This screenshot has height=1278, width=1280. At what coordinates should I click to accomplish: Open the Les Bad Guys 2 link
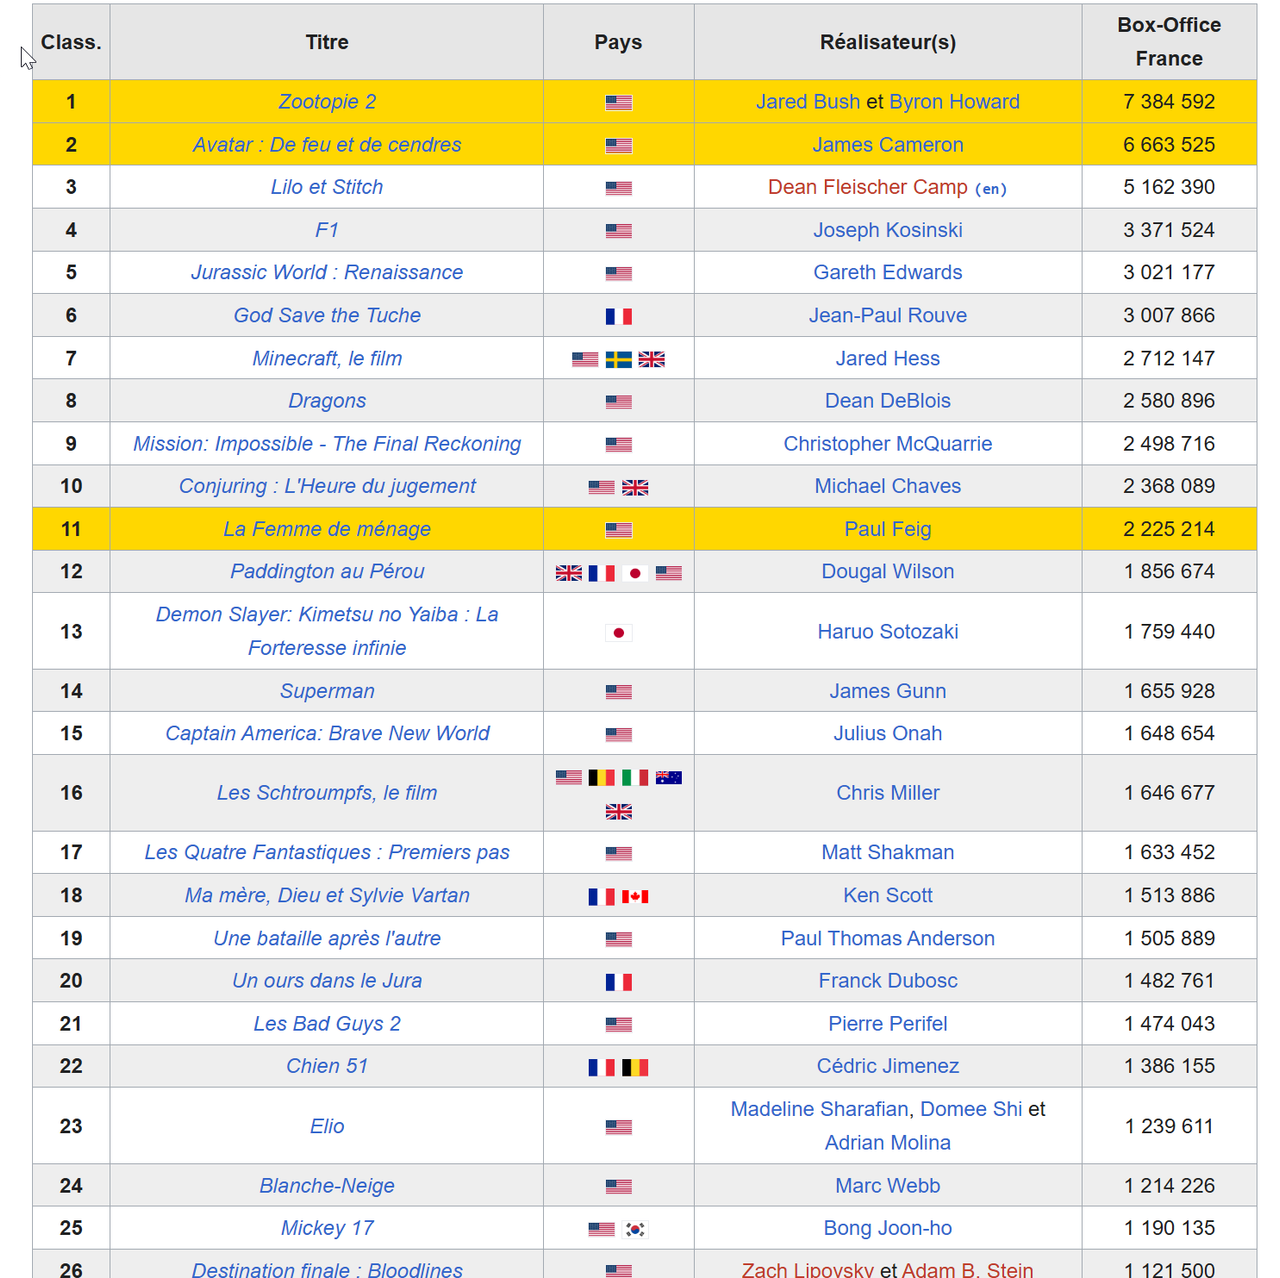click(327, 1024)
